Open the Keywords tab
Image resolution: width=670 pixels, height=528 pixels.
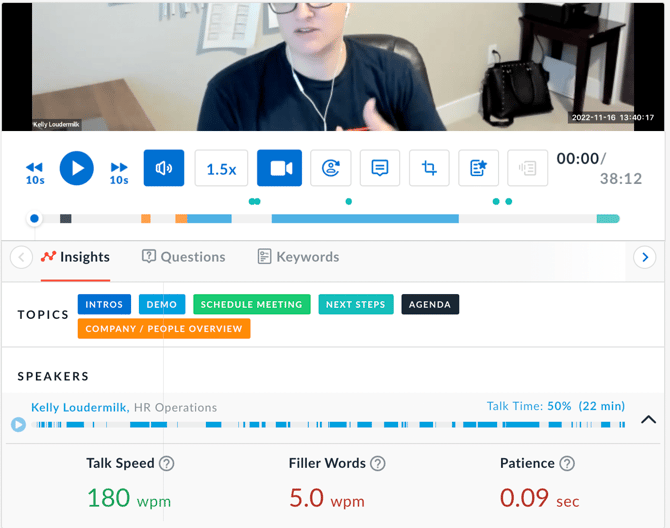(298, 257)
